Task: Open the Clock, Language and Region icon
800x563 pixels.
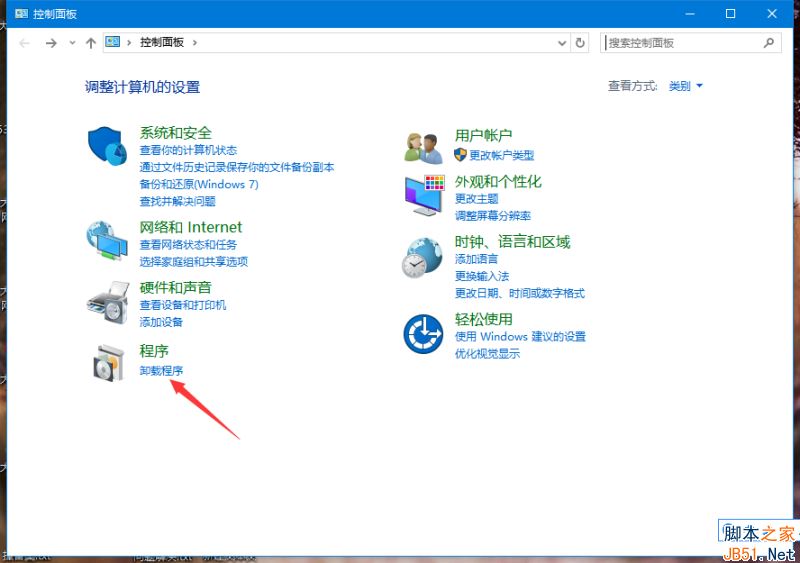Action: point(423,257)
